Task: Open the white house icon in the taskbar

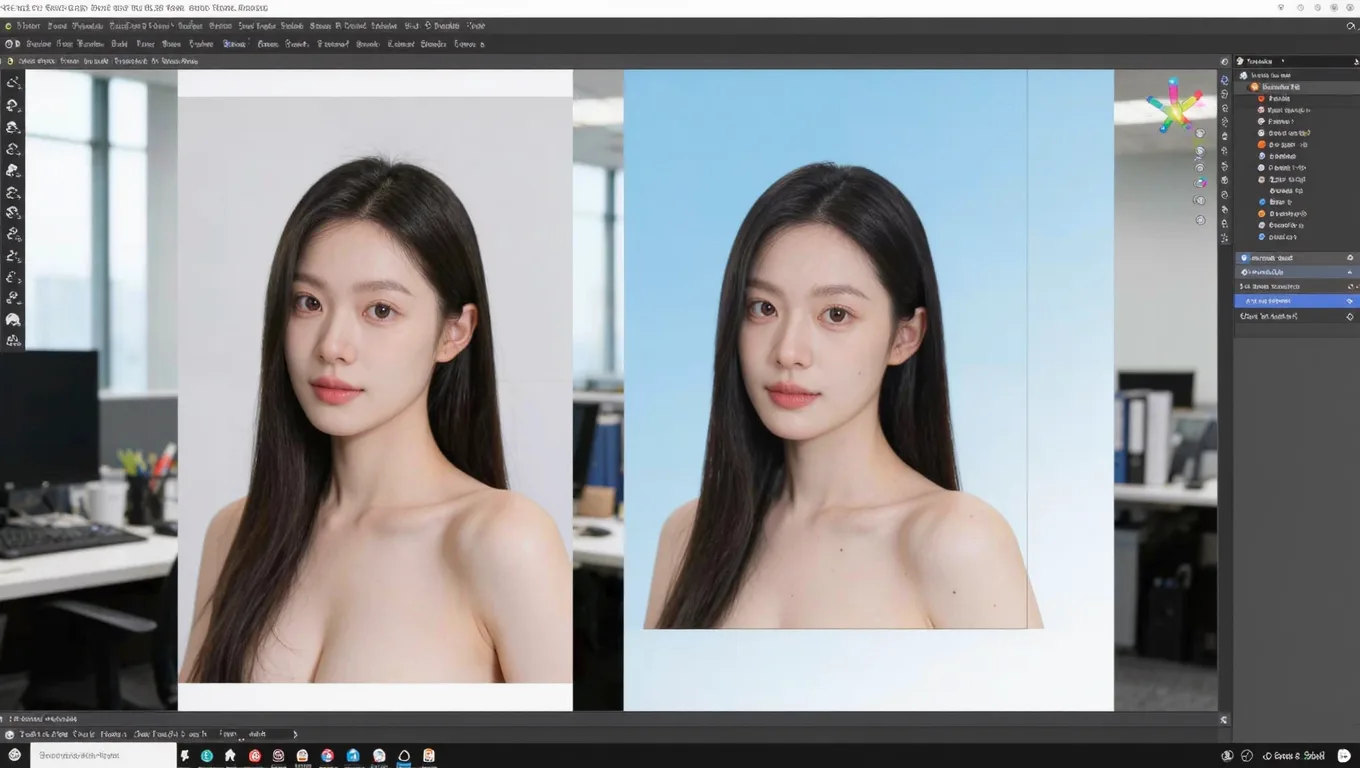Action: click(x=230, y=756)
